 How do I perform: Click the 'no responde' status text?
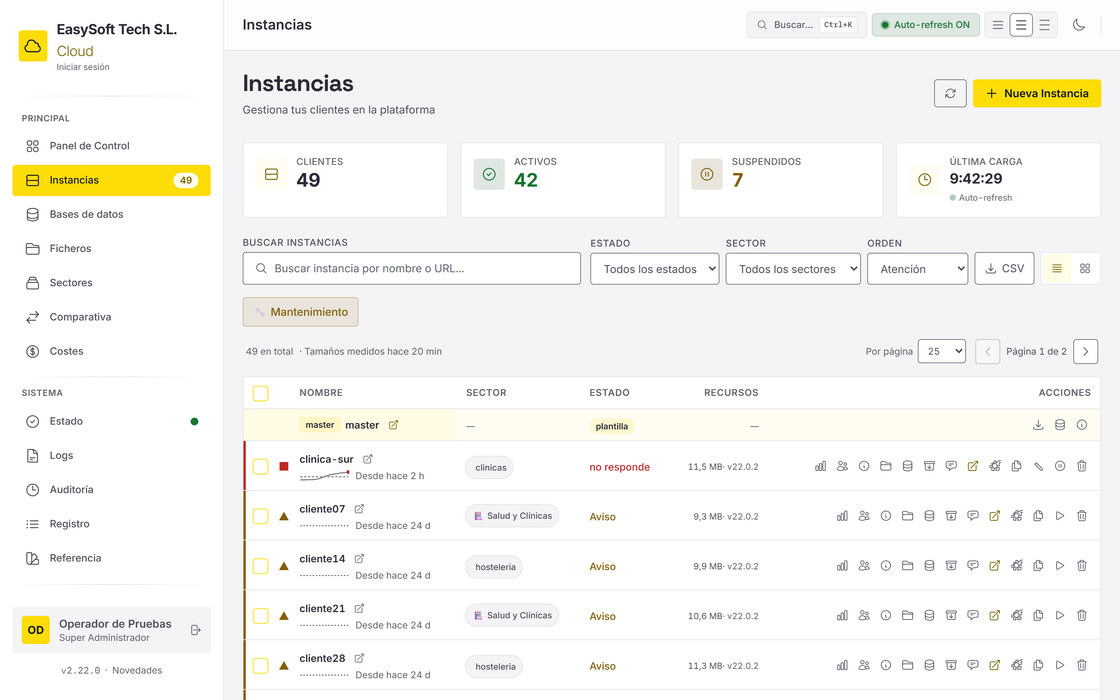[x=619, y=467]
